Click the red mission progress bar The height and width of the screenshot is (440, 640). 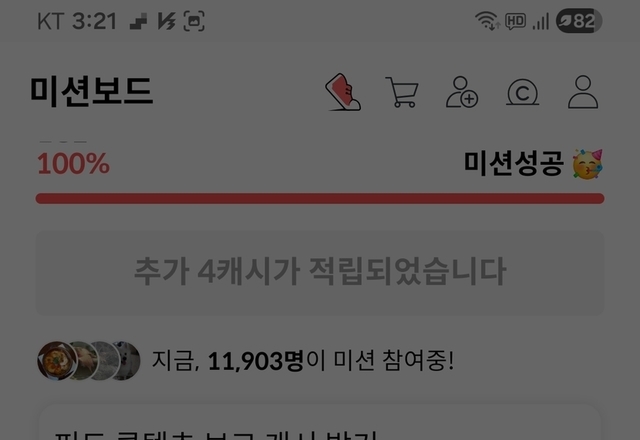(x=320, y=199)
